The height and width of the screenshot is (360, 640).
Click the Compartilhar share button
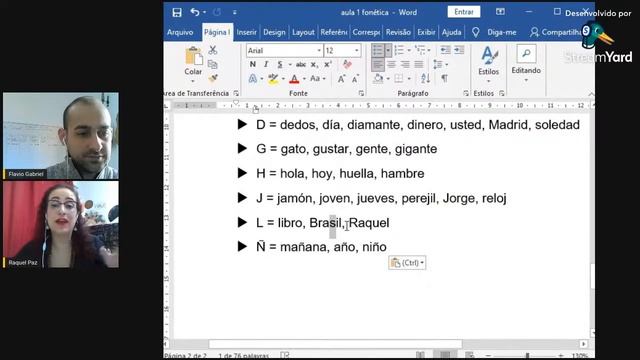(x=556, y=32)
